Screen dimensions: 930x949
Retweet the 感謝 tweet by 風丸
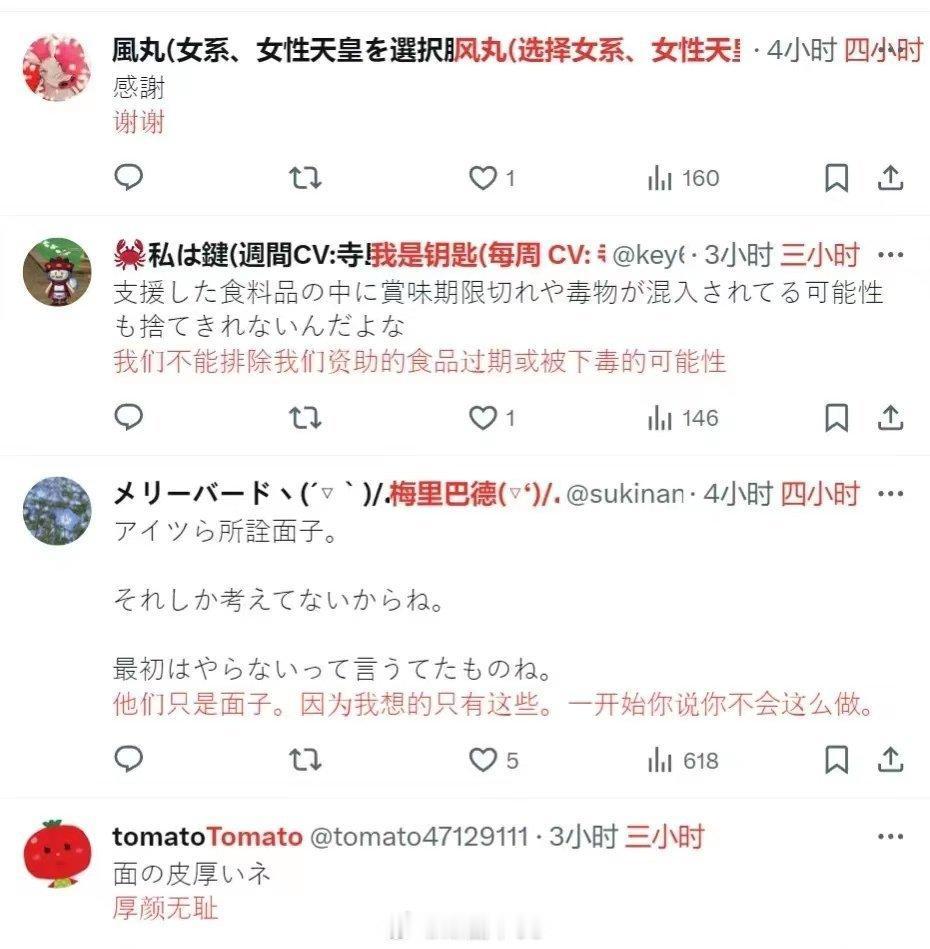[x=305, y=178]
